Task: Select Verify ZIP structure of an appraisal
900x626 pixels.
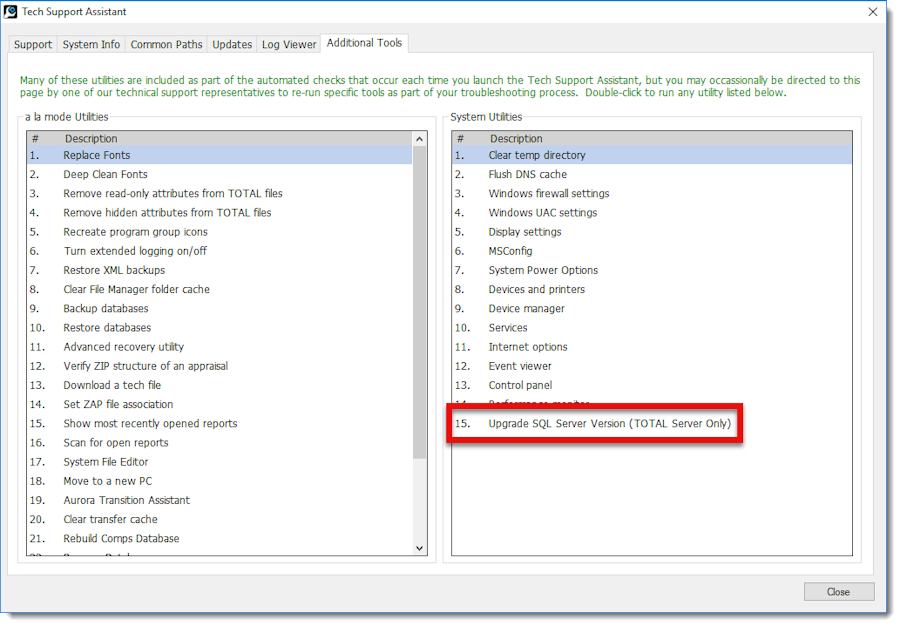Action: tap(219, 366)
